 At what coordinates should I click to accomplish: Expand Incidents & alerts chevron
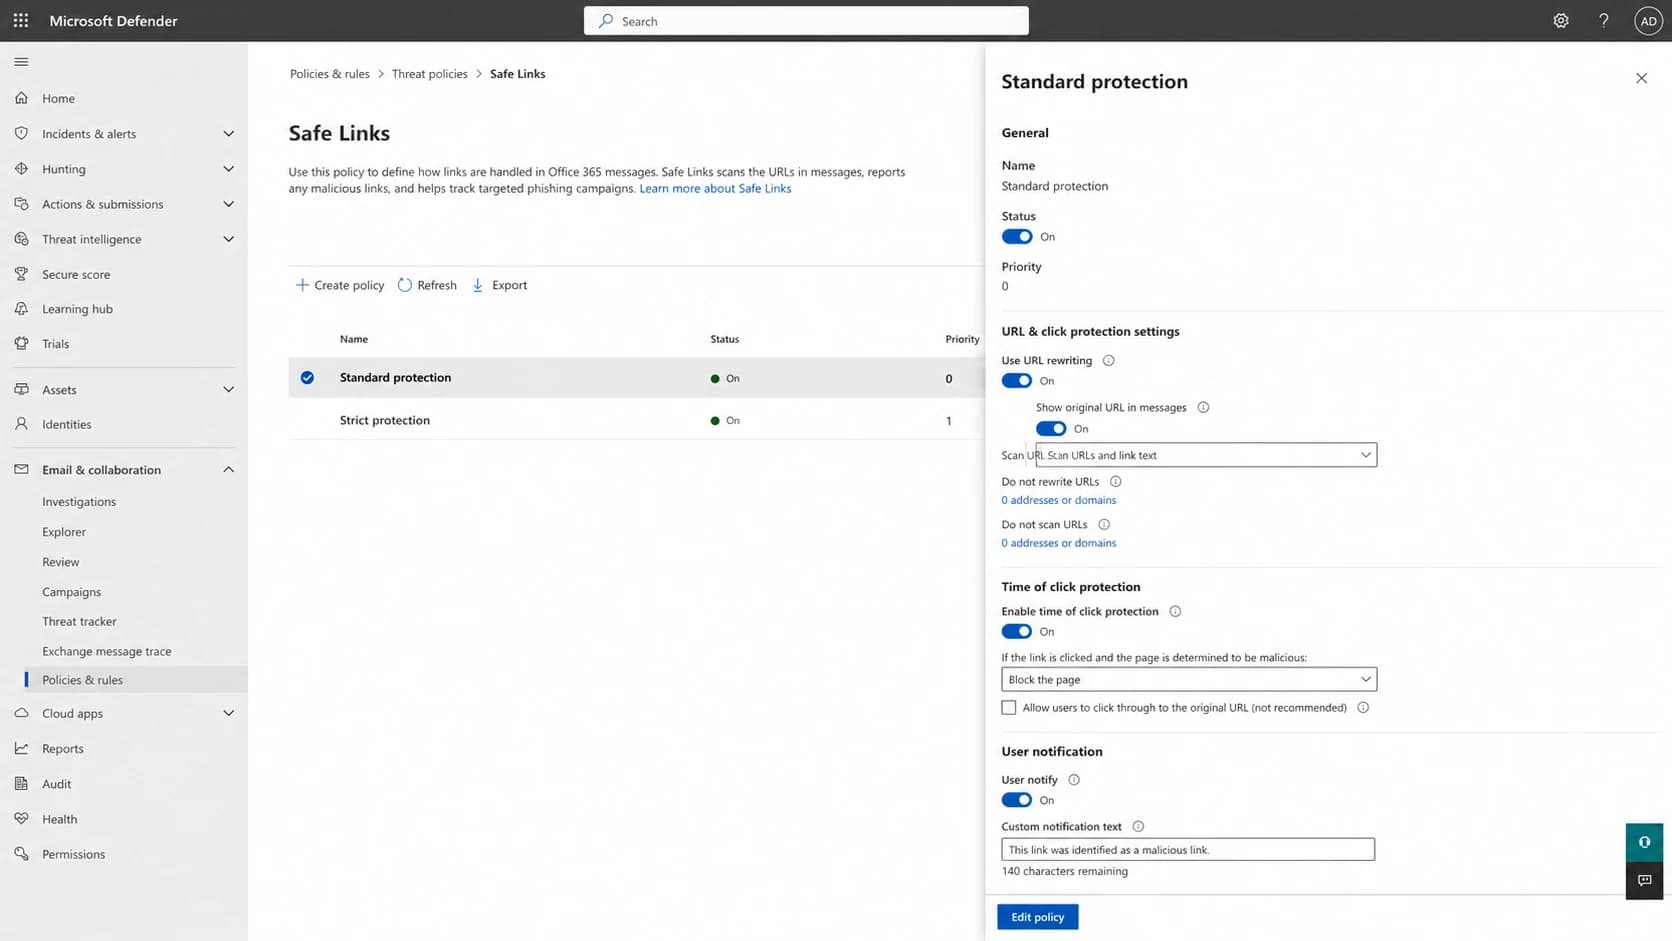pos(228,134)
